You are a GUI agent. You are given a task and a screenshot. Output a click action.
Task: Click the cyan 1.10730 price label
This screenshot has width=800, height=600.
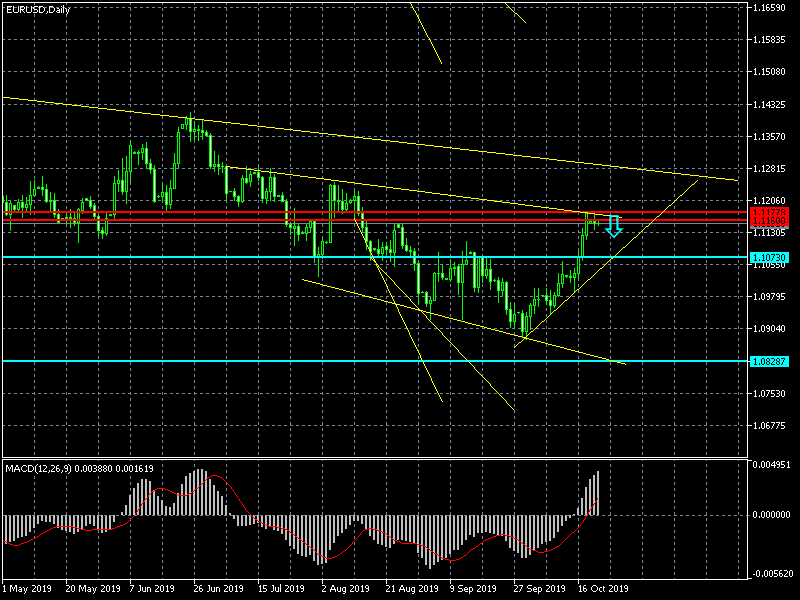coord(768,257)
